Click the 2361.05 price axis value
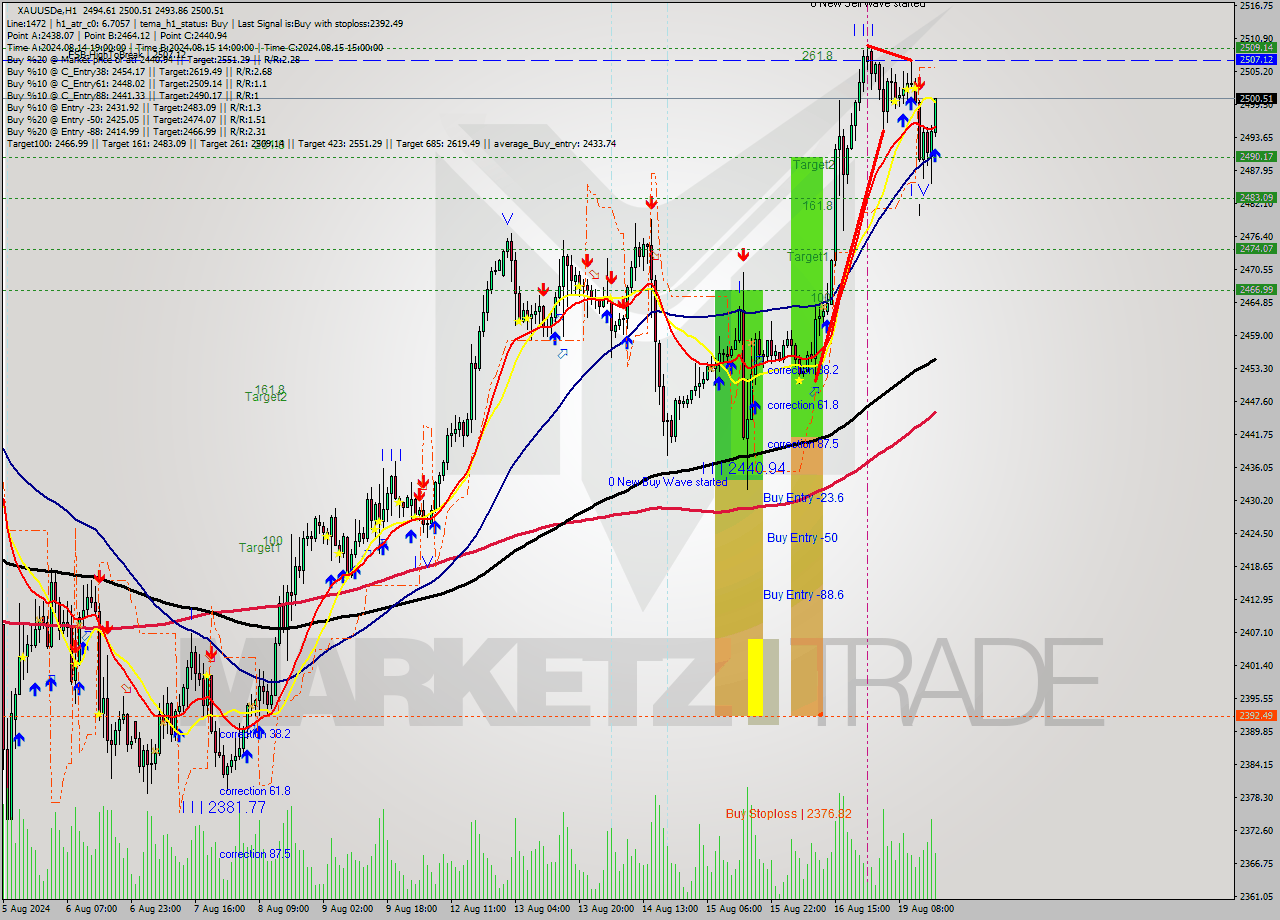This screenshot has height=920, width=1280. [x=1255, y=896]
